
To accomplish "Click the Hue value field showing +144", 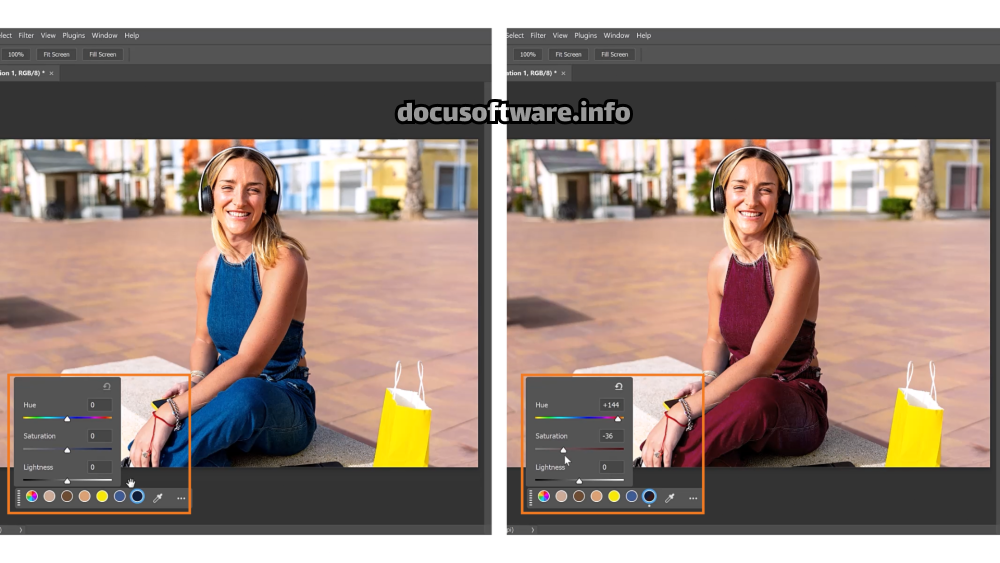I will pos(611,405).
